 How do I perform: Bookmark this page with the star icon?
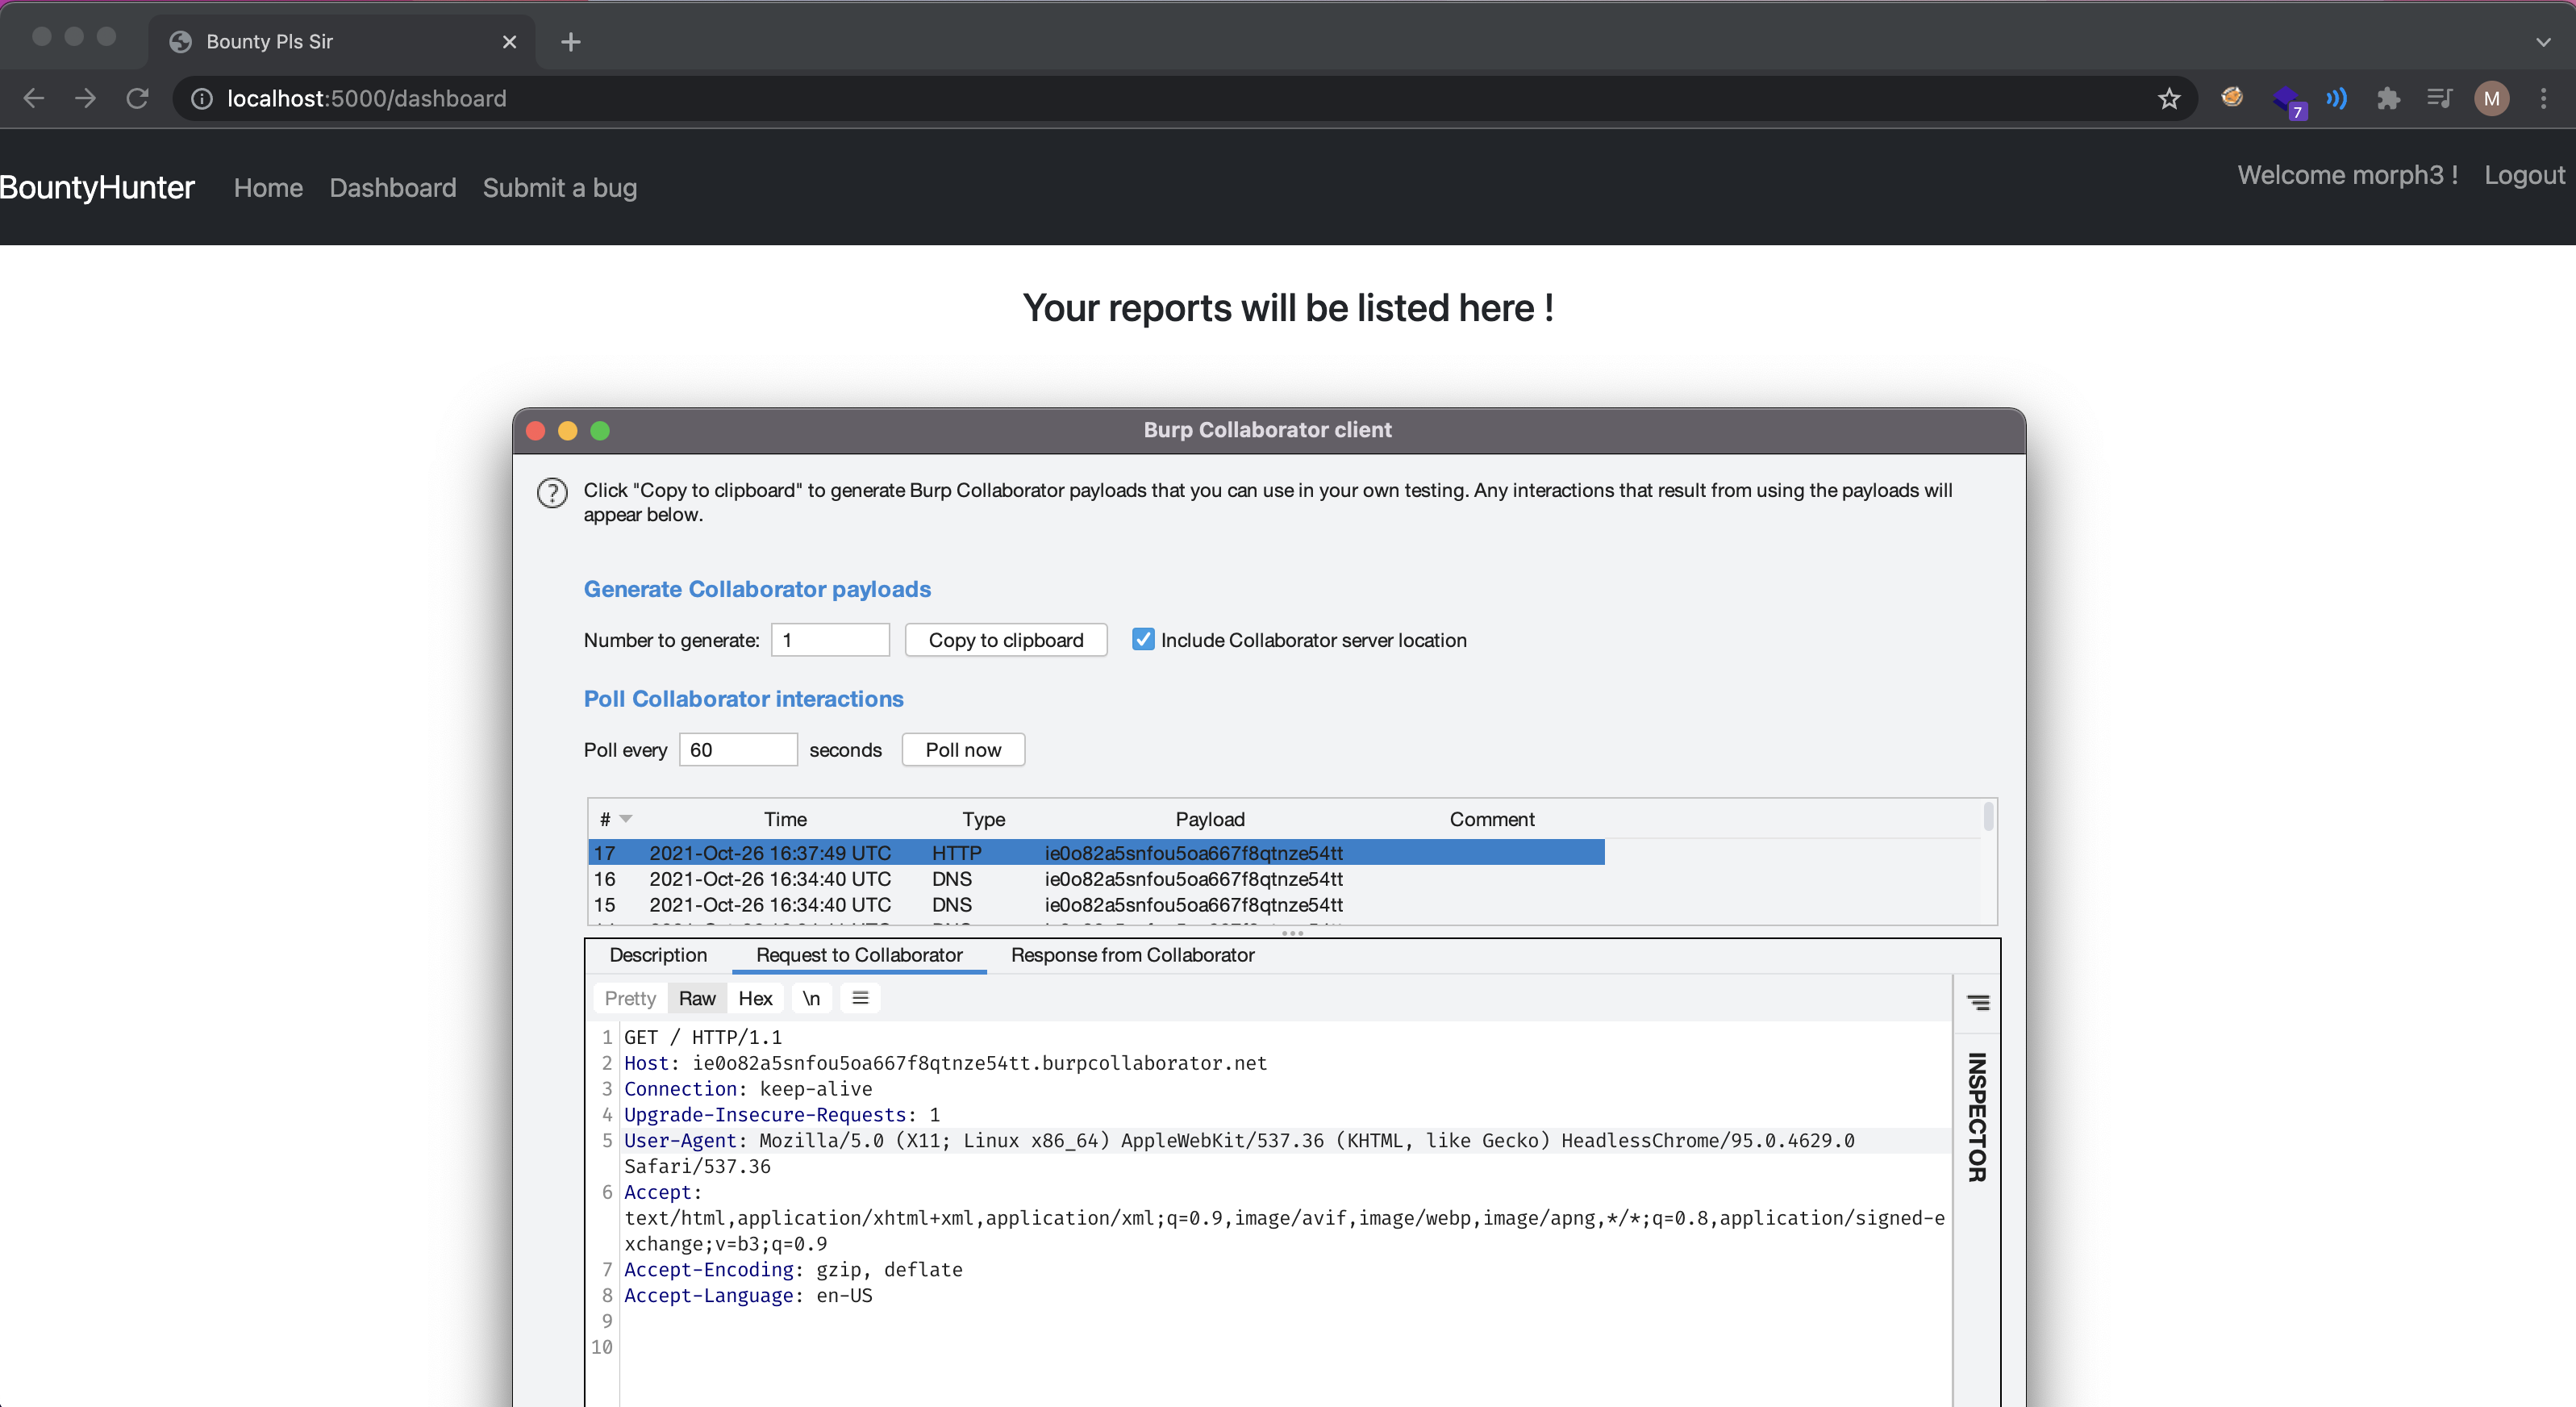click(2168, 98)
